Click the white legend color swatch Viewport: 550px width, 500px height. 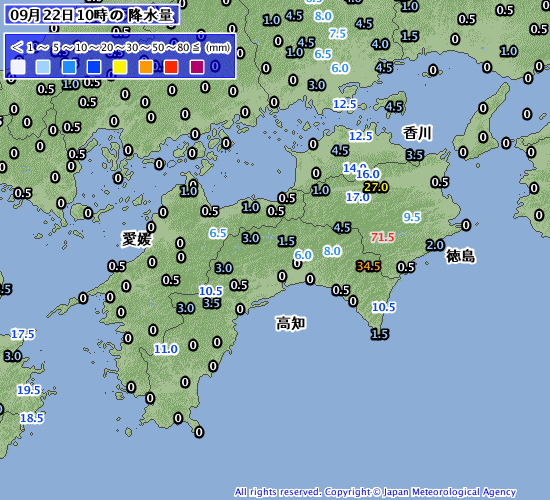pos(18,67)
